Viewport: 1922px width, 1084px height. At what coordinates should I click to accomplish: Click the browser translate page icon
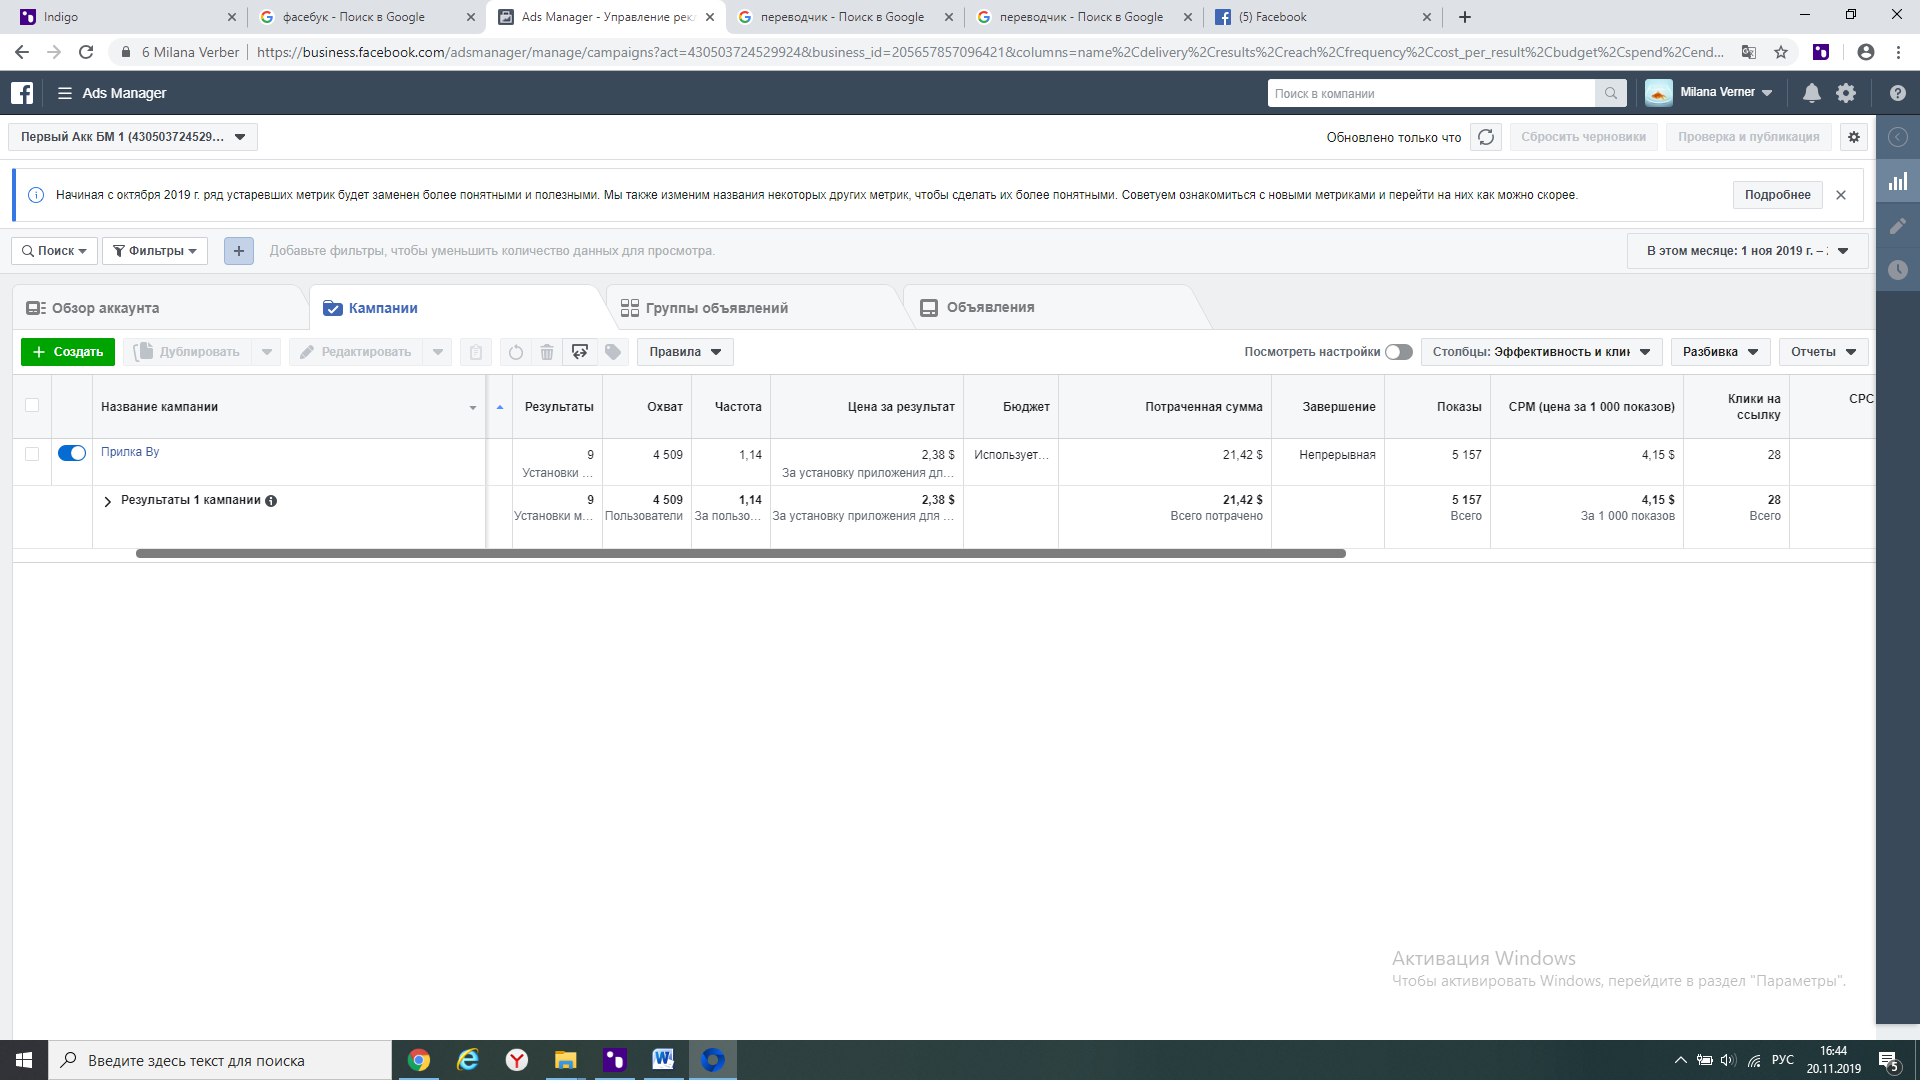tap(1749, 52)
